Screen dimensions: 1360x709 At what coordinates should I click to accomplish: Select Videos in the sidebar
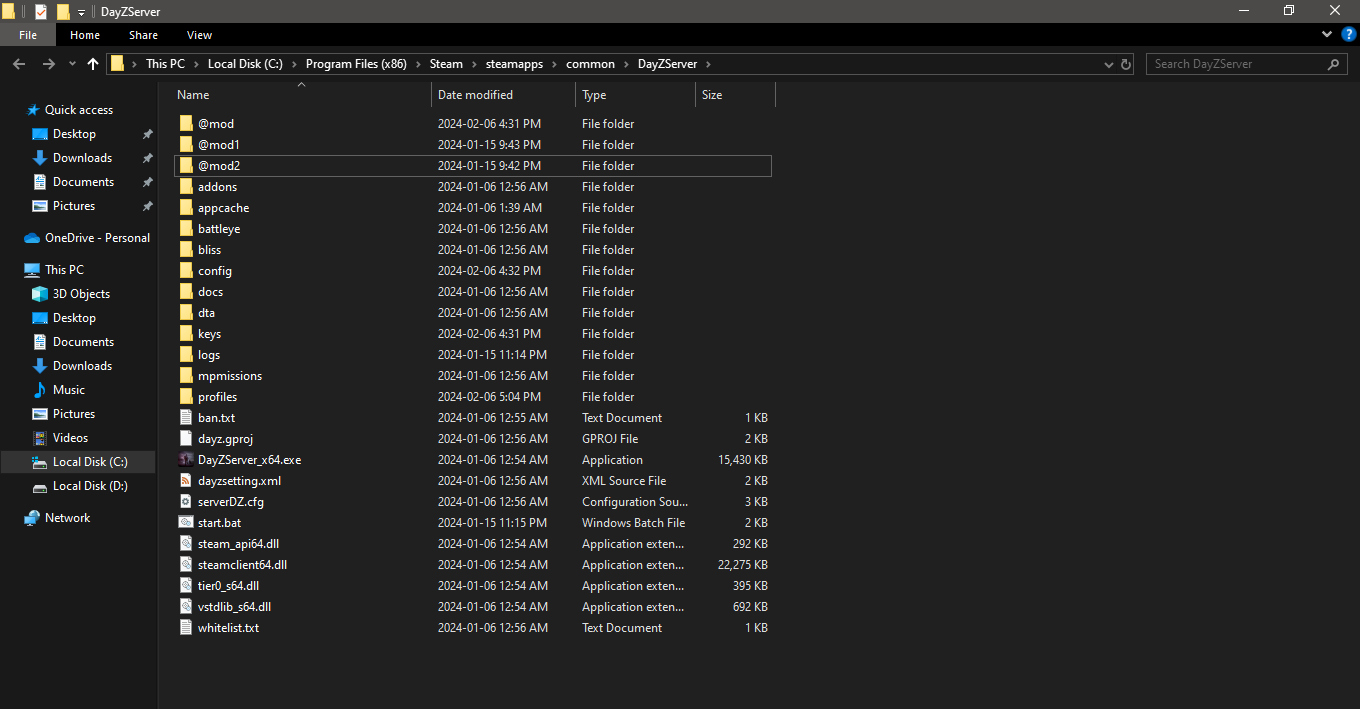[x=70, y=438]
